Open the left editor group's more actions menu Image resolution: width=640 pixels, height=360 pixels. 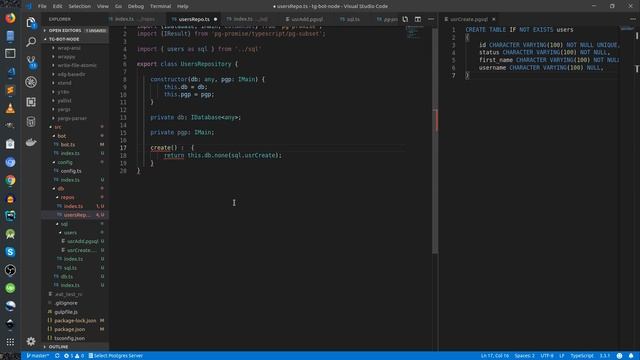click(x=431, y=19)
